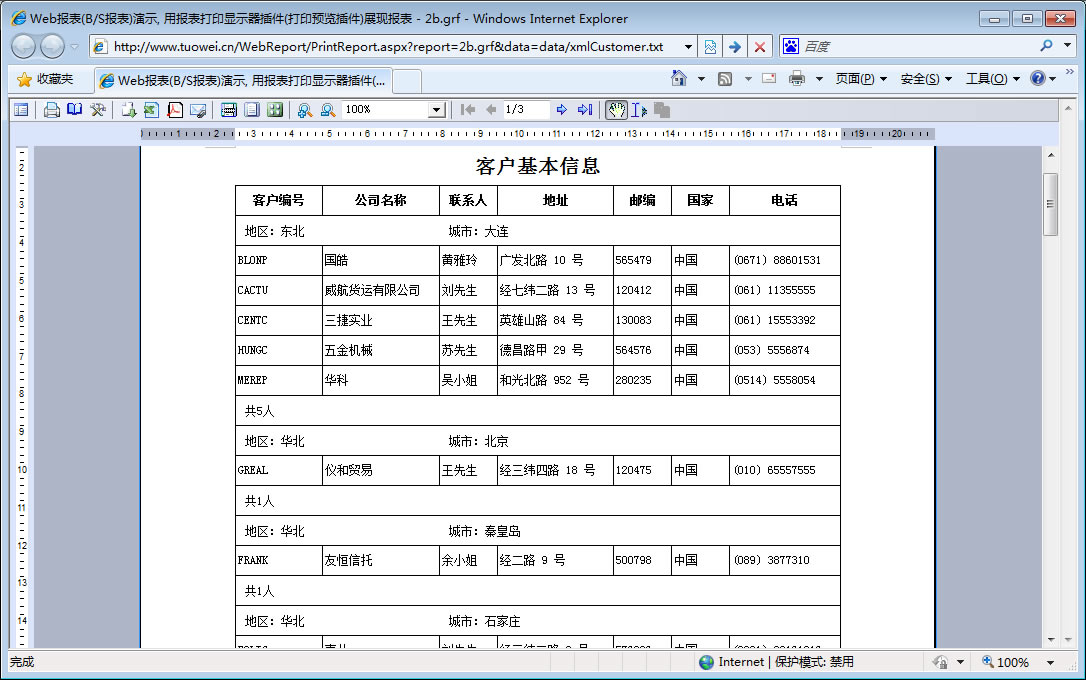1086x680 pixels.
Task: Open page setup tools icon
Action: [98, 110]
